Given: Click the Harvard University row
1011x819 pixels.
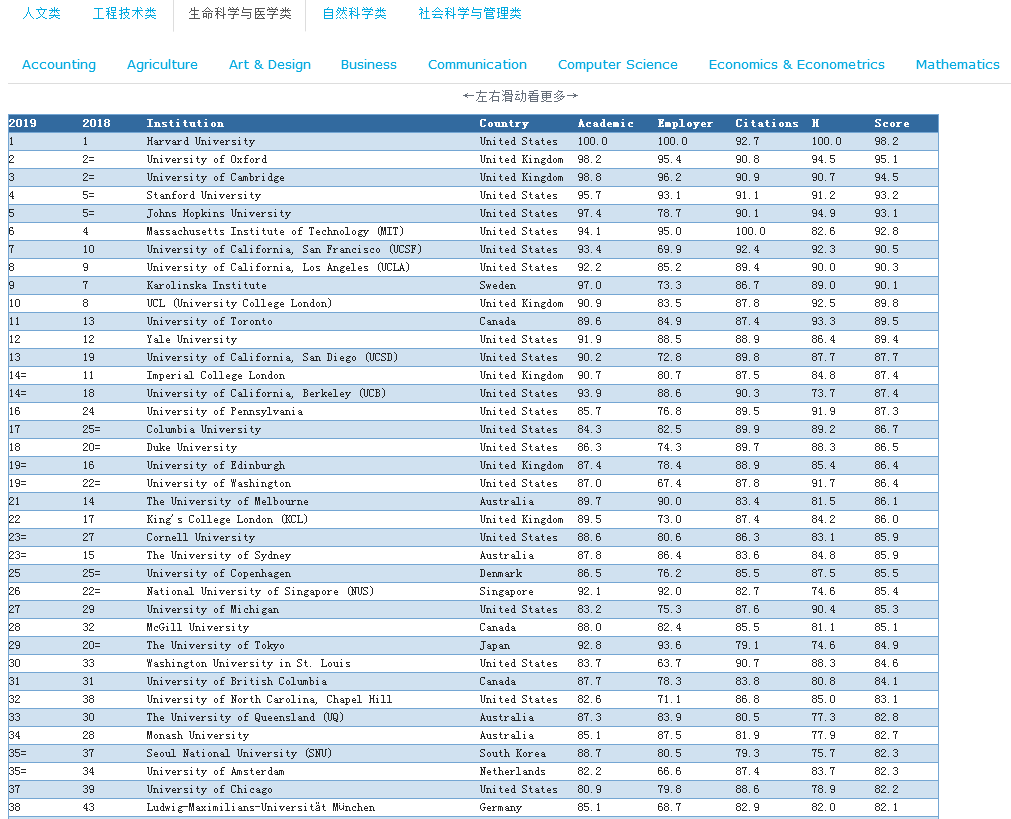Looking at the screenshot, I should coord(201,142).
